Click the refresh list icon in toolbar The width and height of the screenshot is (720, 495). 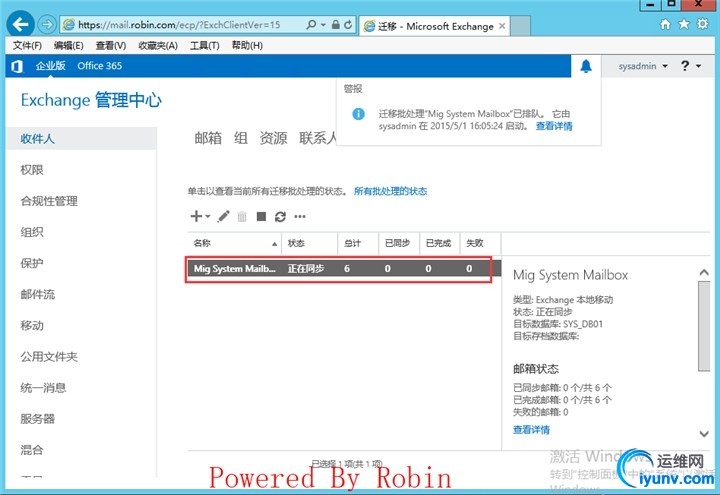(280, 216)
